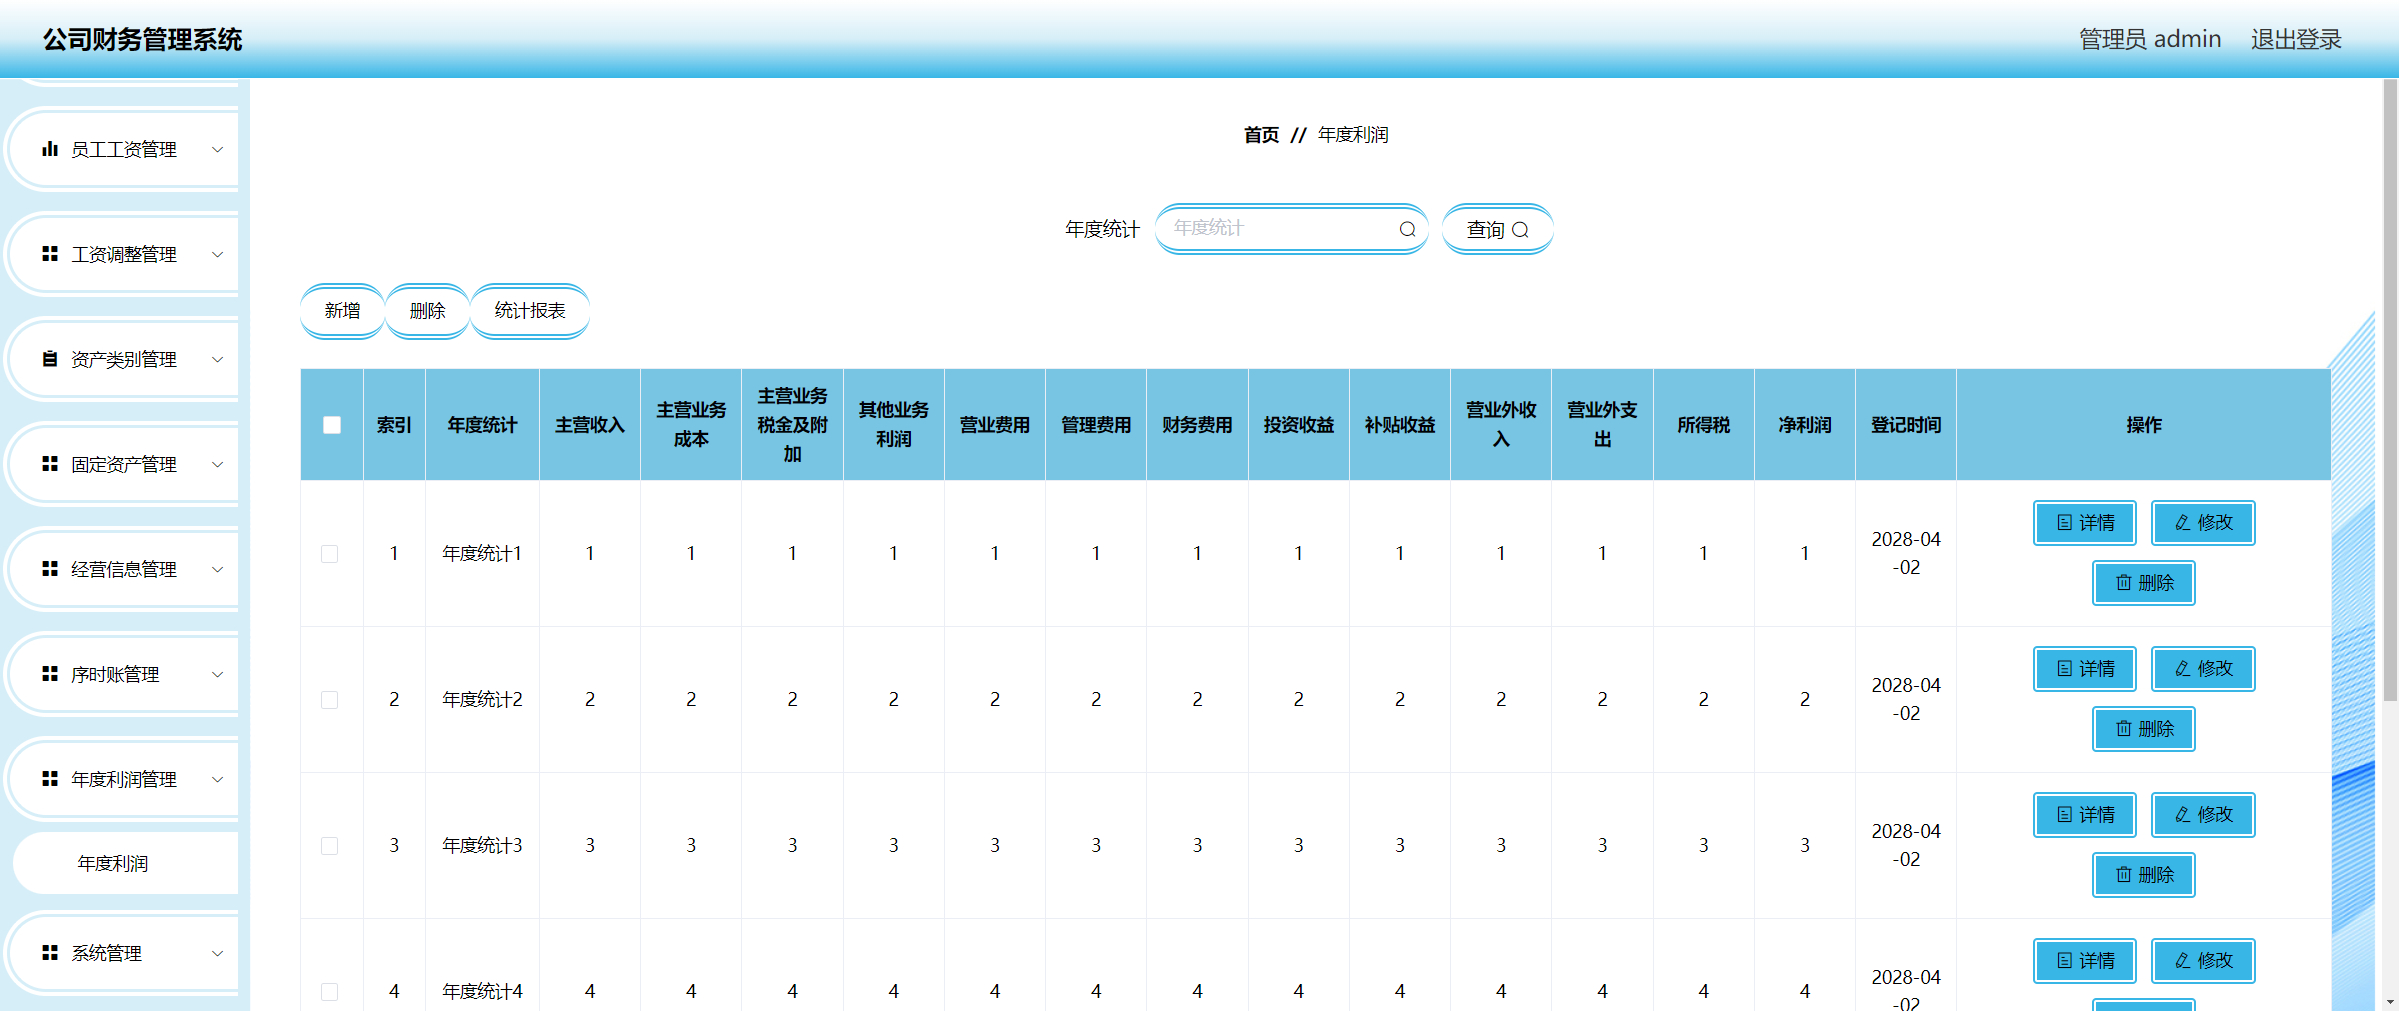
Task: Collapse the 年度利润管理 menu chevron
Action: (217, 779)
